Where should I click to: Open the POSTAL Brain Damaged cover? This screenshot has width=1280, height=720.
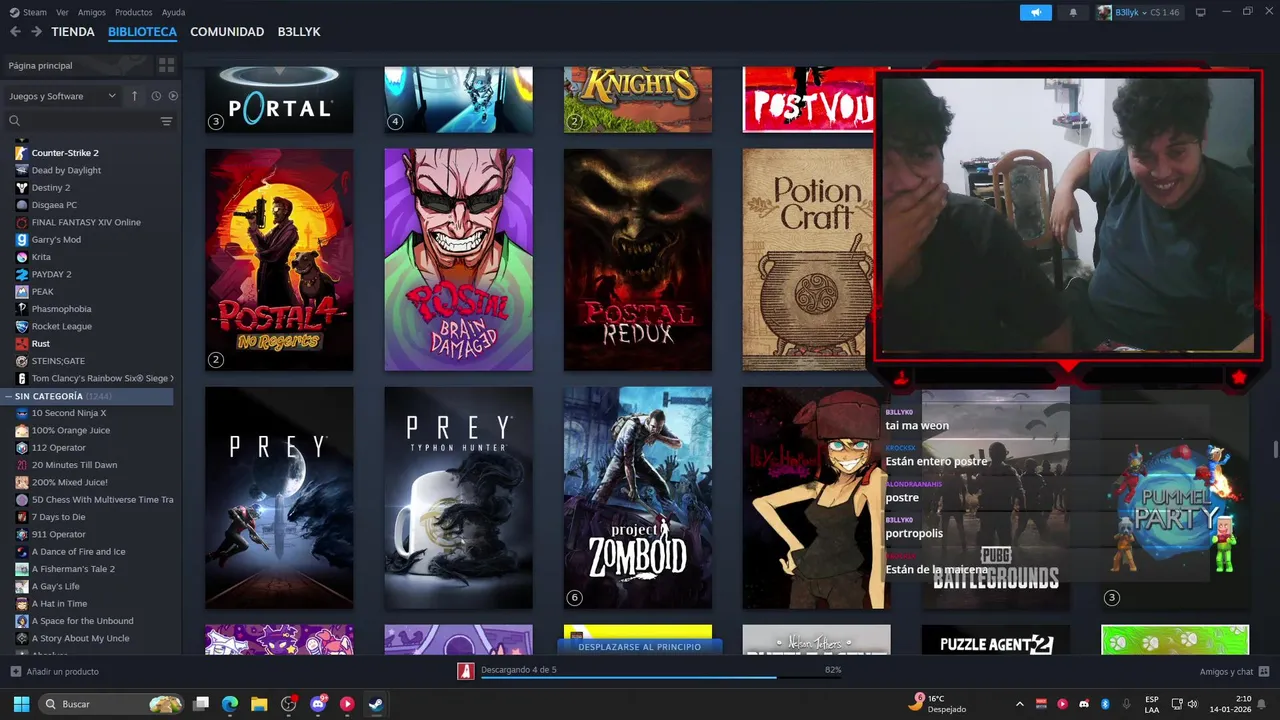coord(458,260)
